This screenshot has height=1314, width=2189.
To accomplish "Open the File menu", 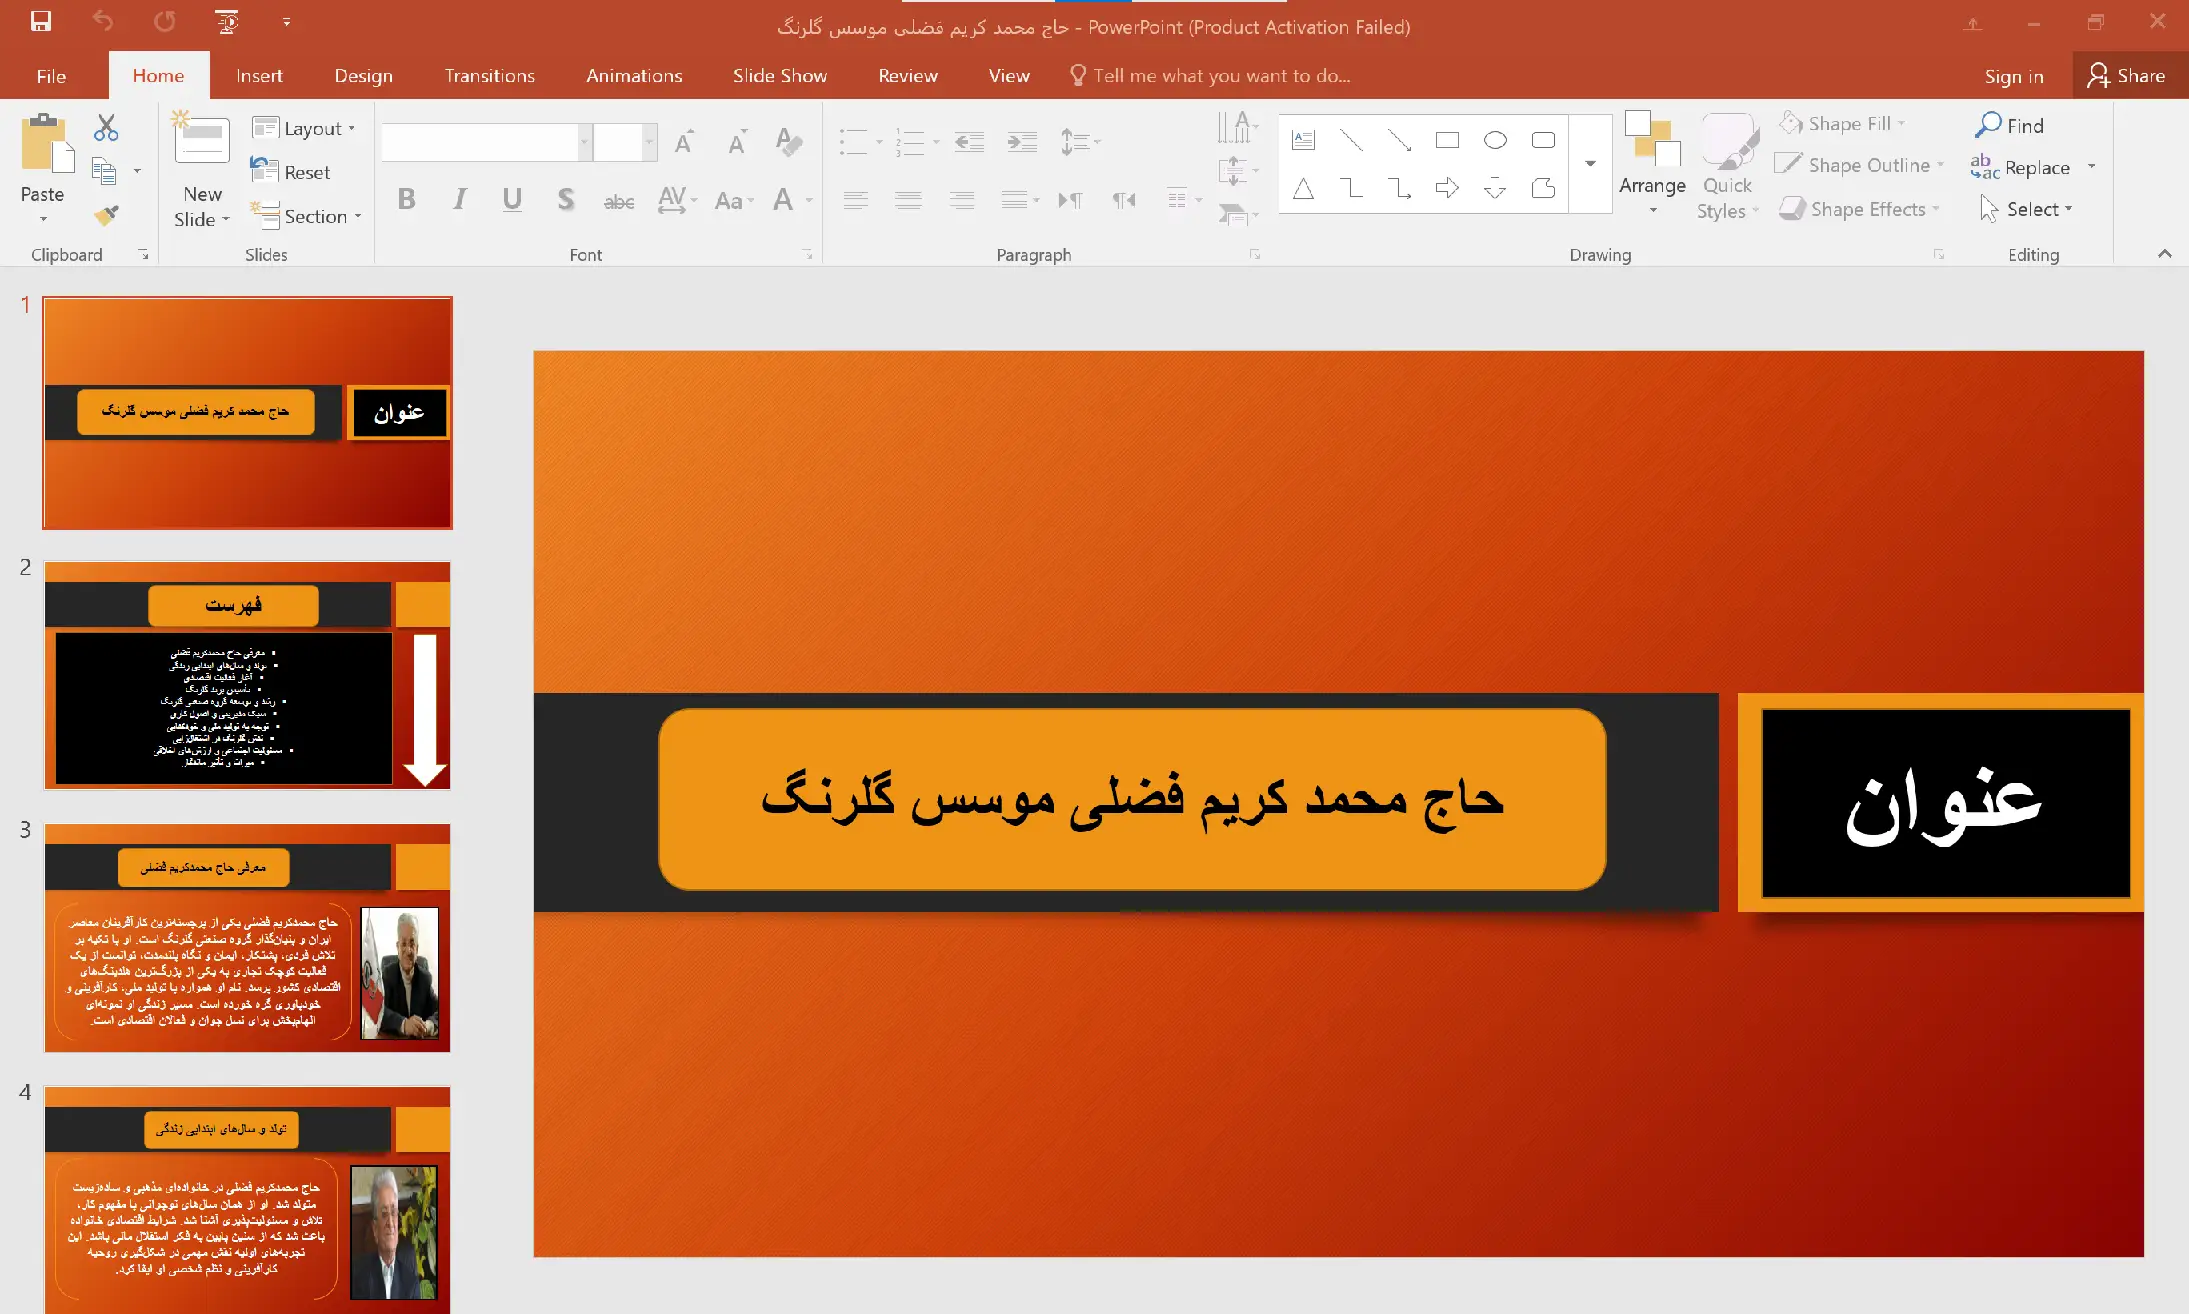I will click(x=51, y=76).
